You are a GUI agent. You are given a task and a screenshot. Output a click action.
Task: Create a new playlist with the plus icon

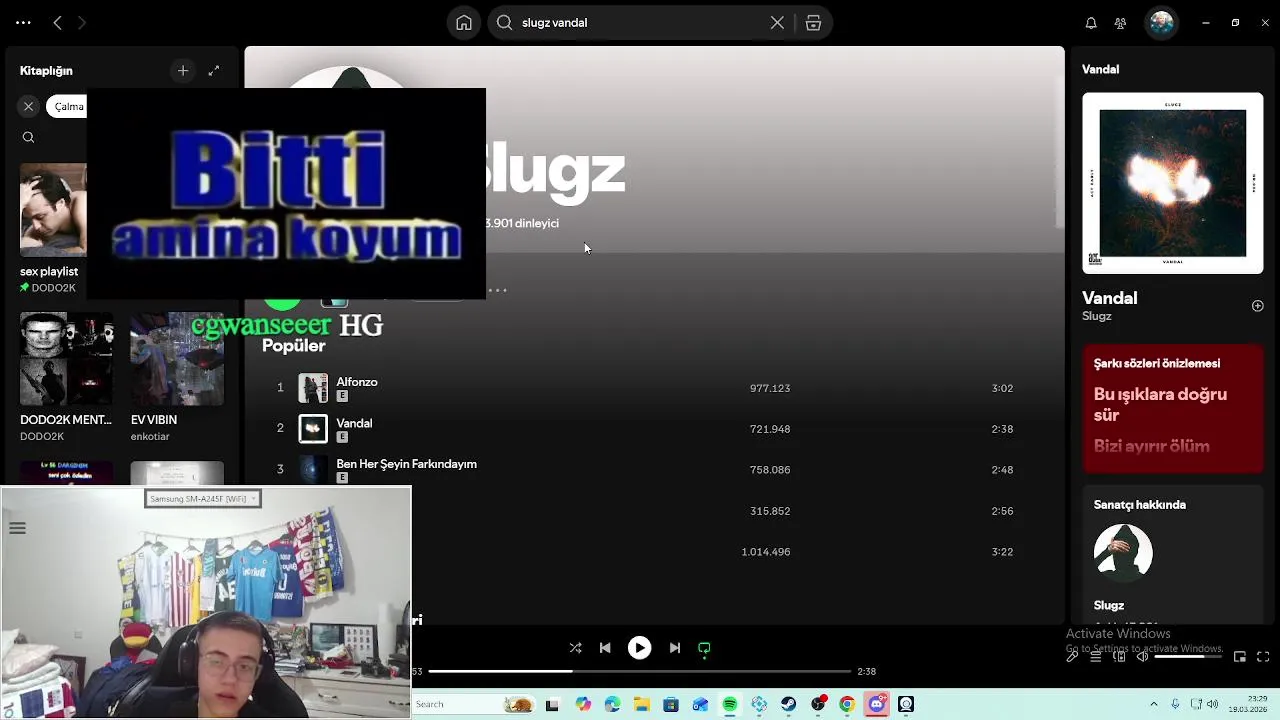pyautogui.click(x=183, y=70)
